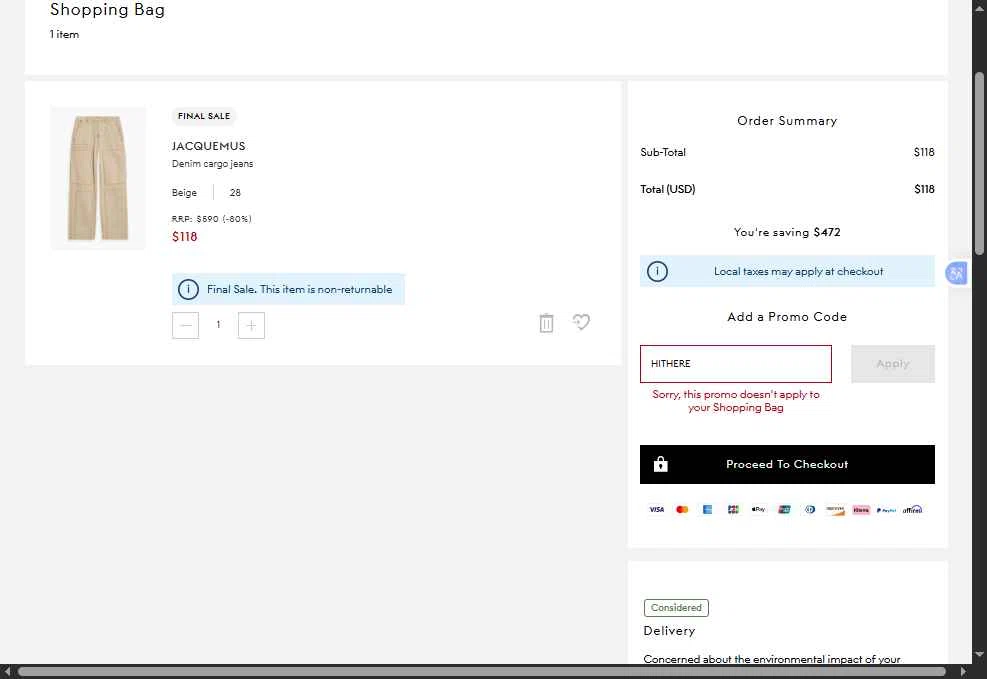Screen dimensions: 987x679
Task: Click the Total (USD) label
Action: (x=668, y=189)
